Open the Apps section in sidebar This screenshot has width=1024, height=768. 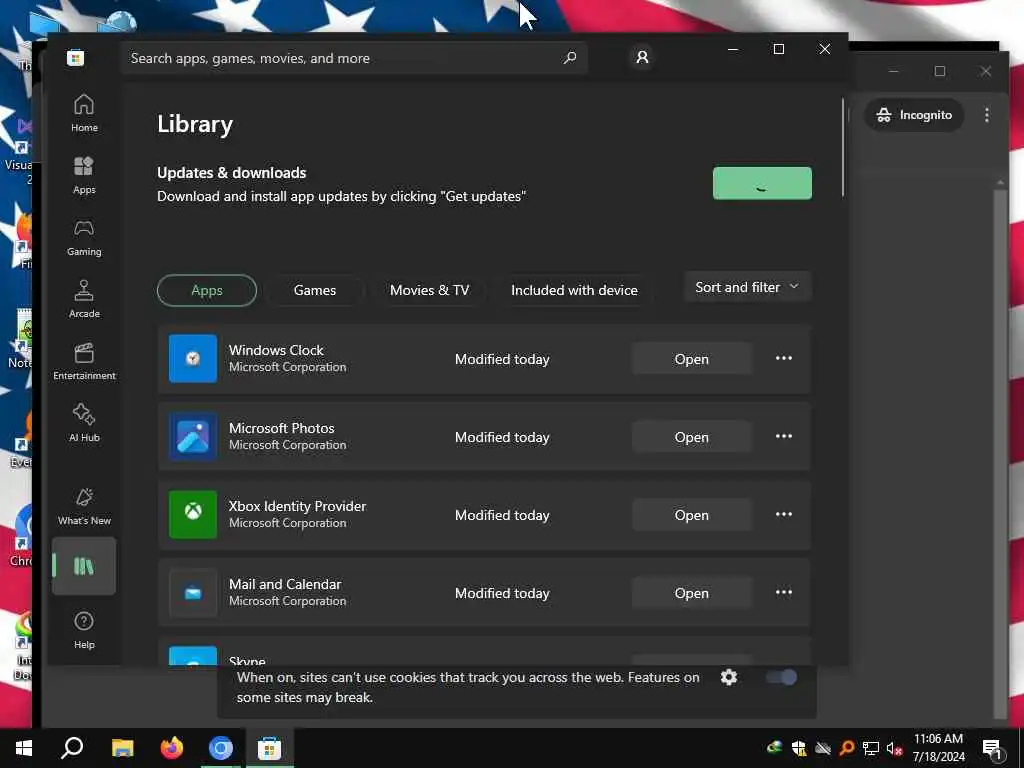(x=84, y=175)
